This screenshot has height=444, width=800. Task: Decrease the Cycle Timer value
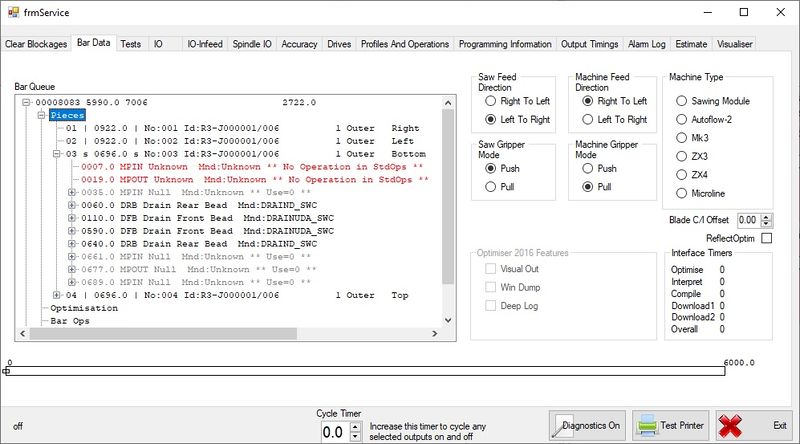pos(356,436)
